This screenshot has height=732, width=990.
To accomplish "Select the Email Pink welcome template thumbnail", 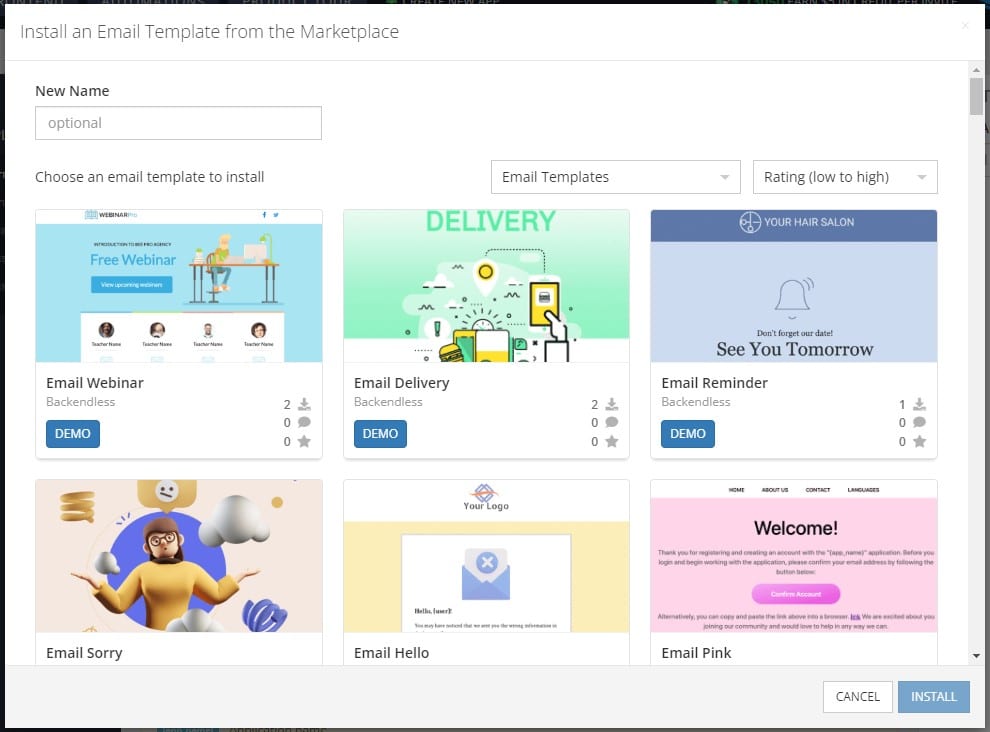I will point(794,556).
